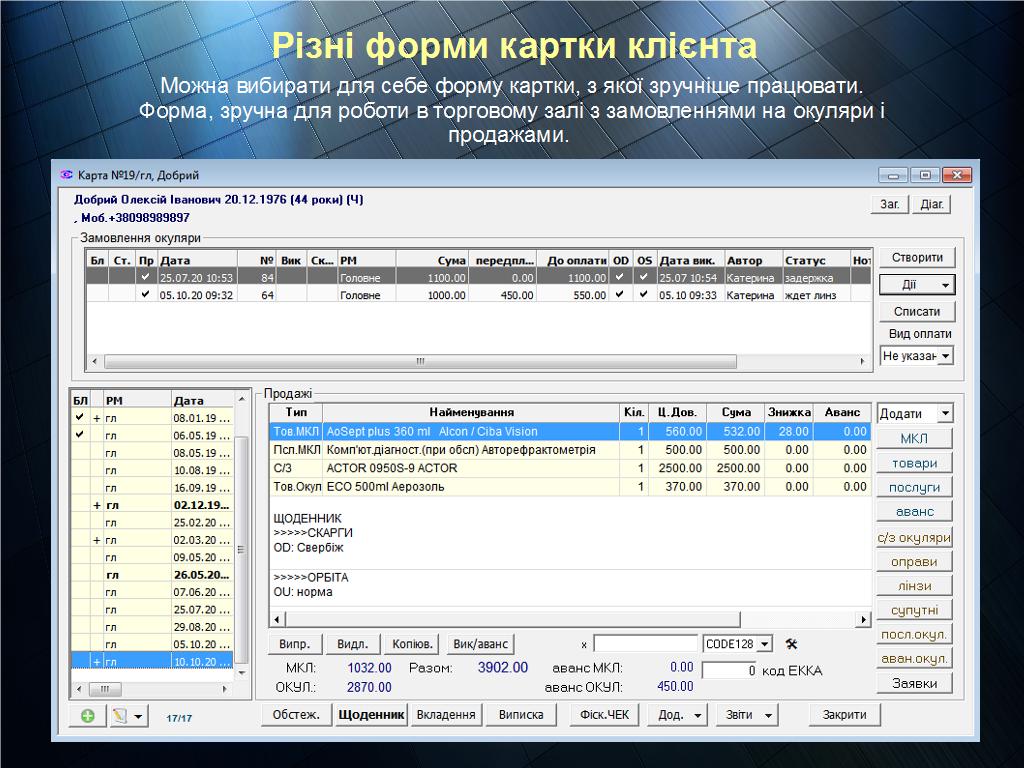Image resolution: width=1024 pixels, height=768 pixels.
Task: Click the eye app icon in title bar
Action: pyautogui.click(x=67, y=174)
